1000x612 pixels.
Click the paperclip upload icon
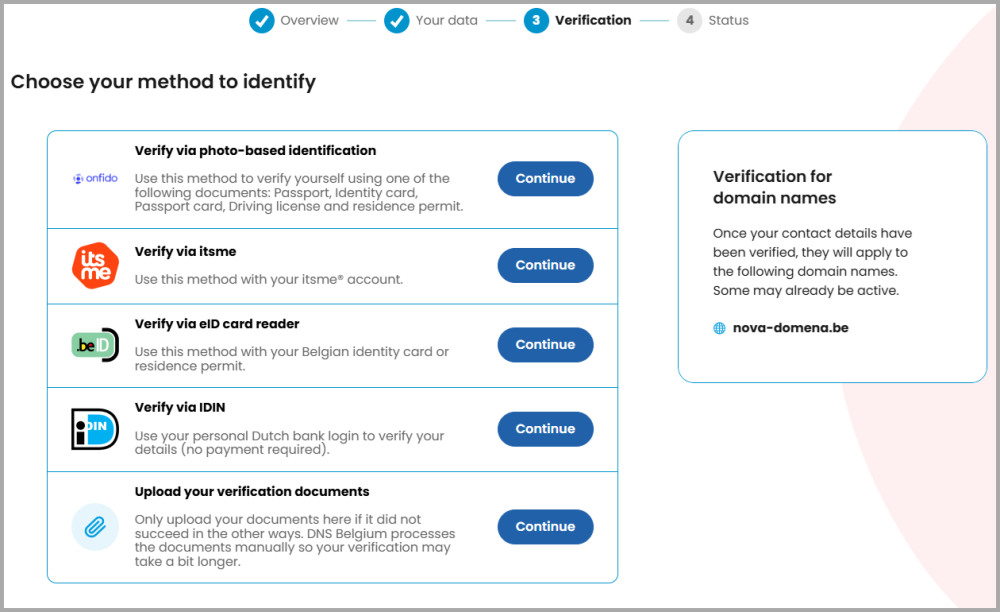(95, 527)
